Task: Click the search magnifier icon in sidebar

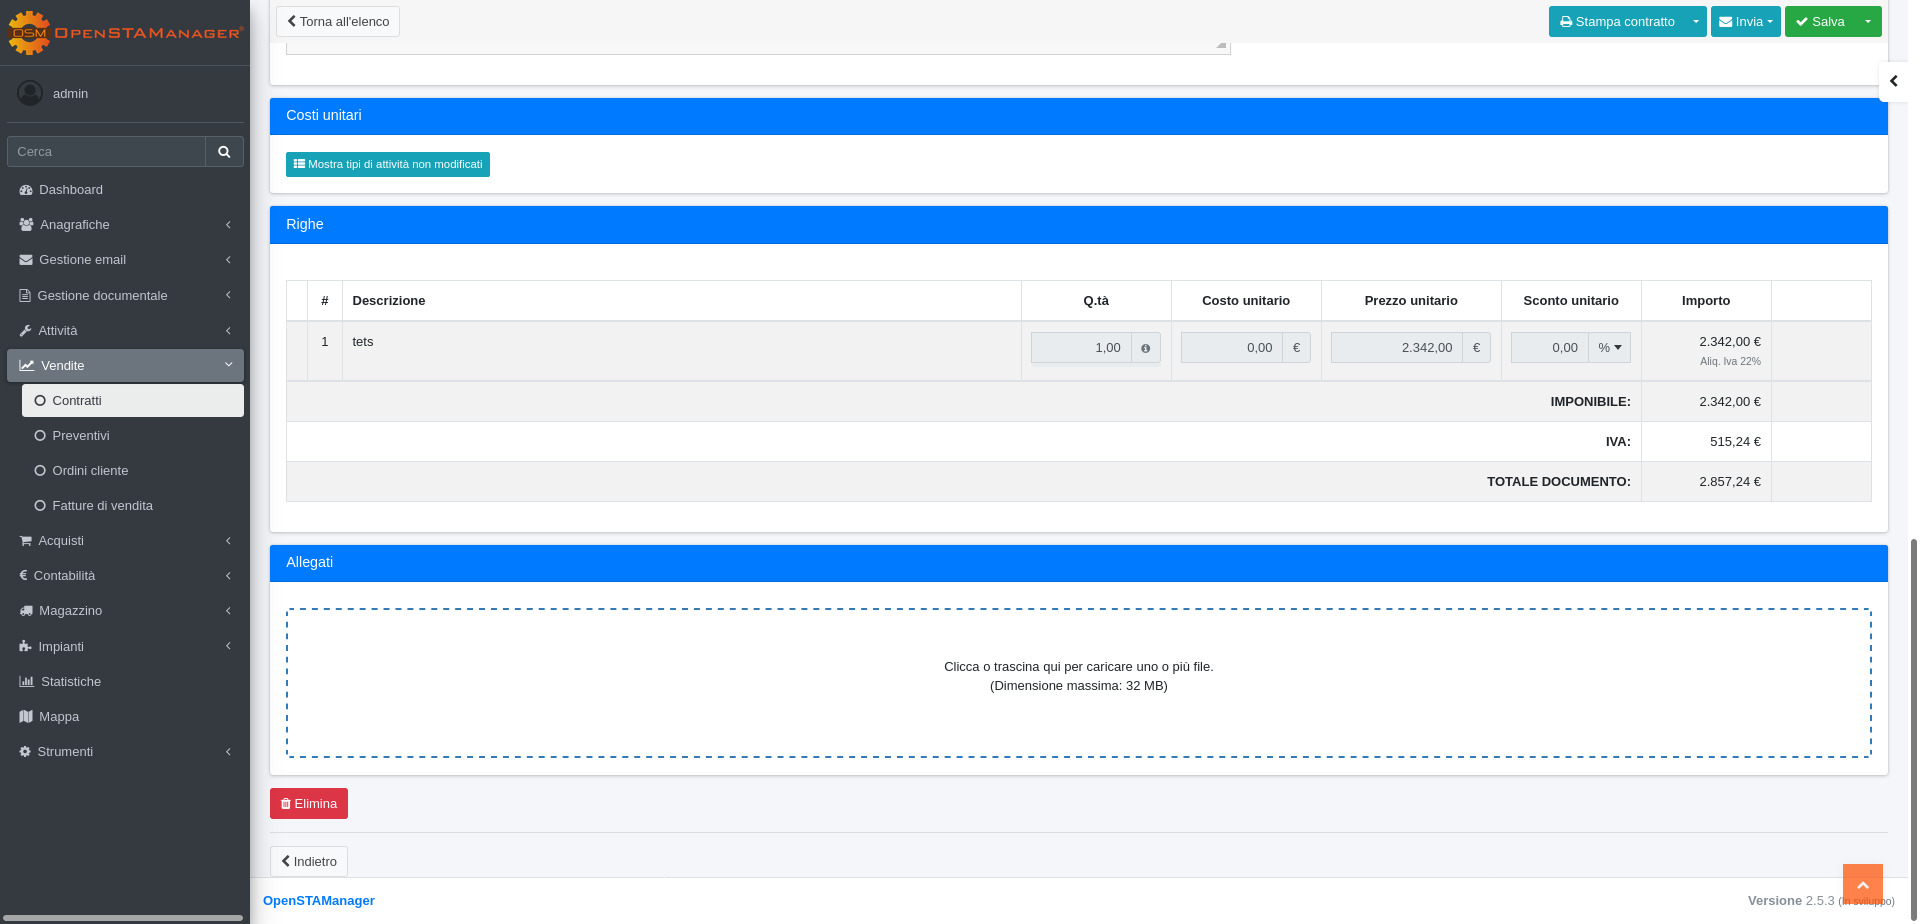Action: point(224,152)
